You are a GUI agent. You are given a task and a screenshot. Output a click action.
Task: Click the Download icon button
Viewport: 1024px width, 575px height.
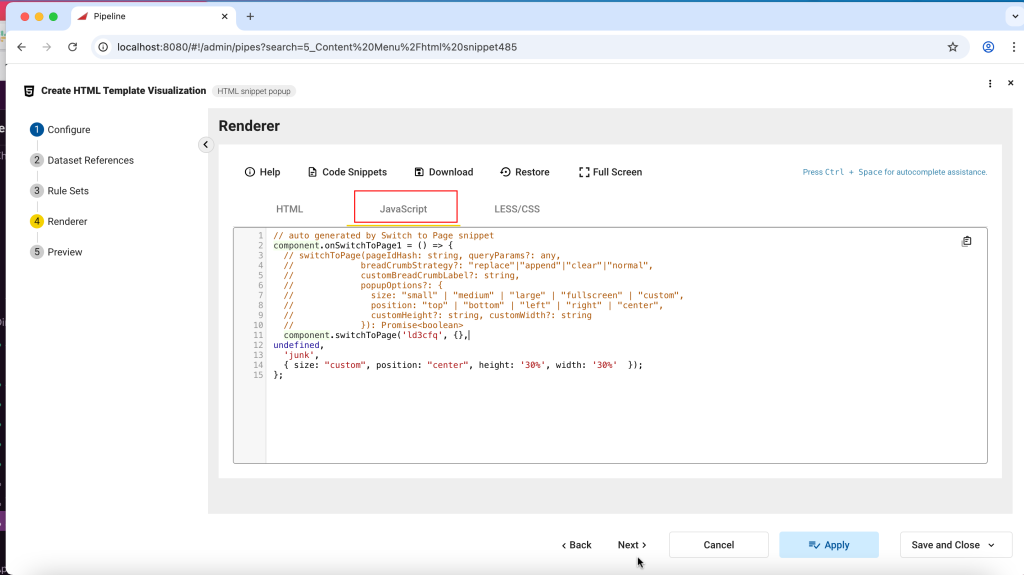point(419,172)
